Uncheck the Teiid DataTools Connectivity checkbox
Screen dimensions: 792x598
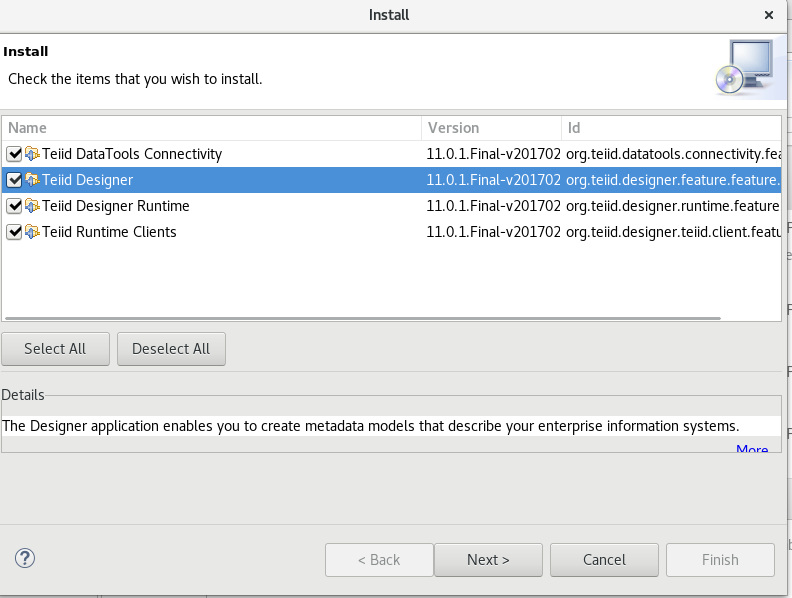point(14,154)
